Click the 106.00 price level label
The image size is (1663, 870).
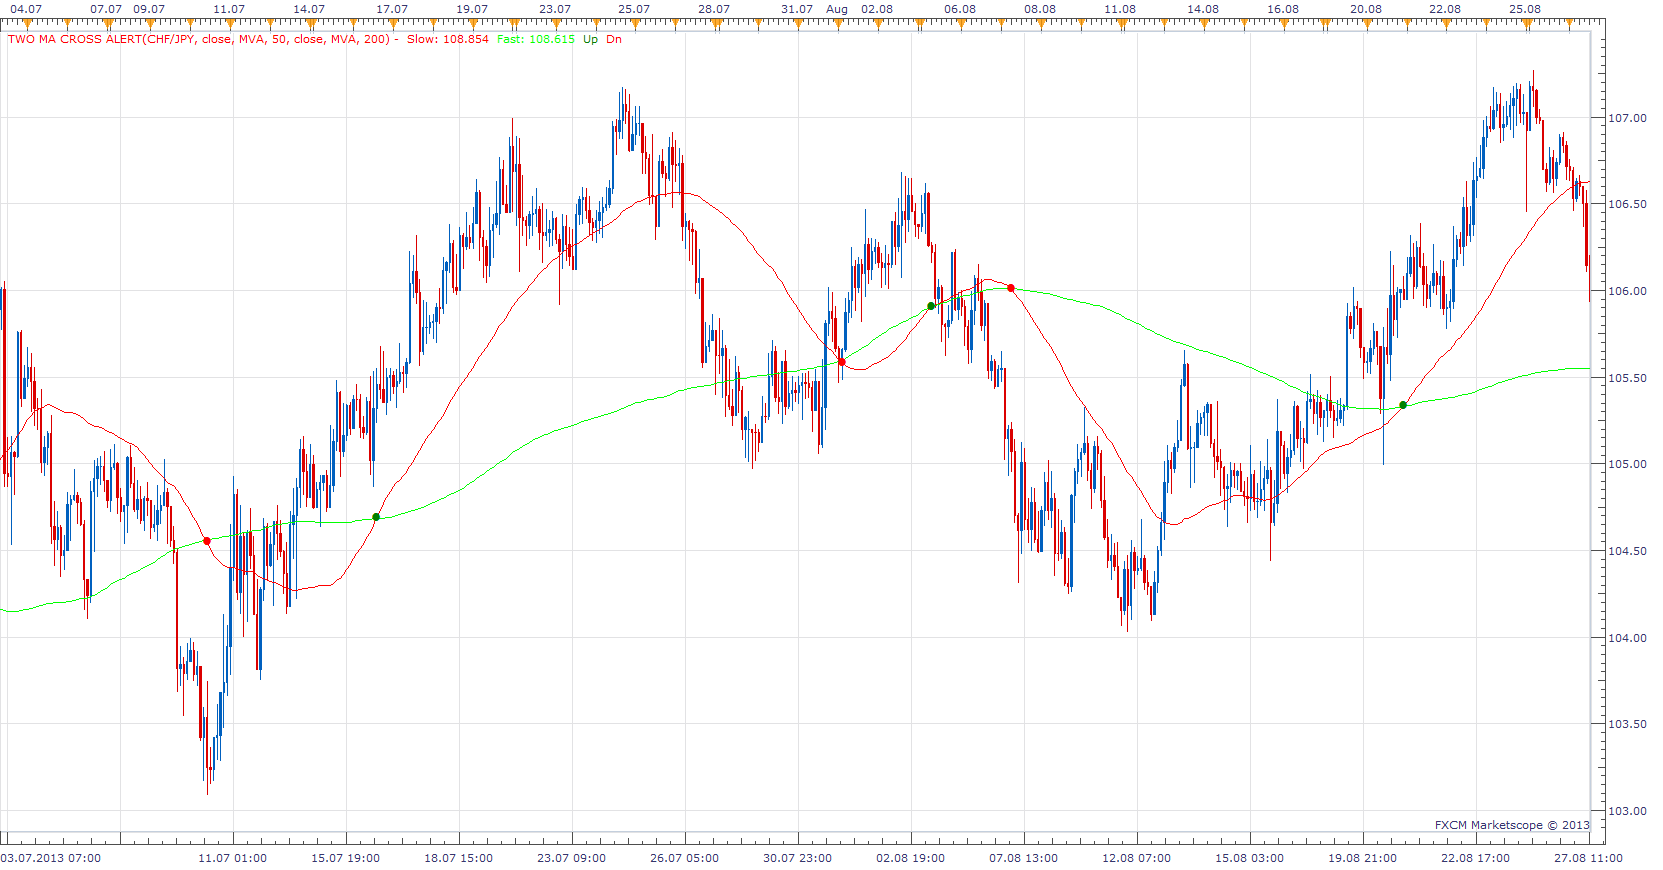click(1627, 291)
